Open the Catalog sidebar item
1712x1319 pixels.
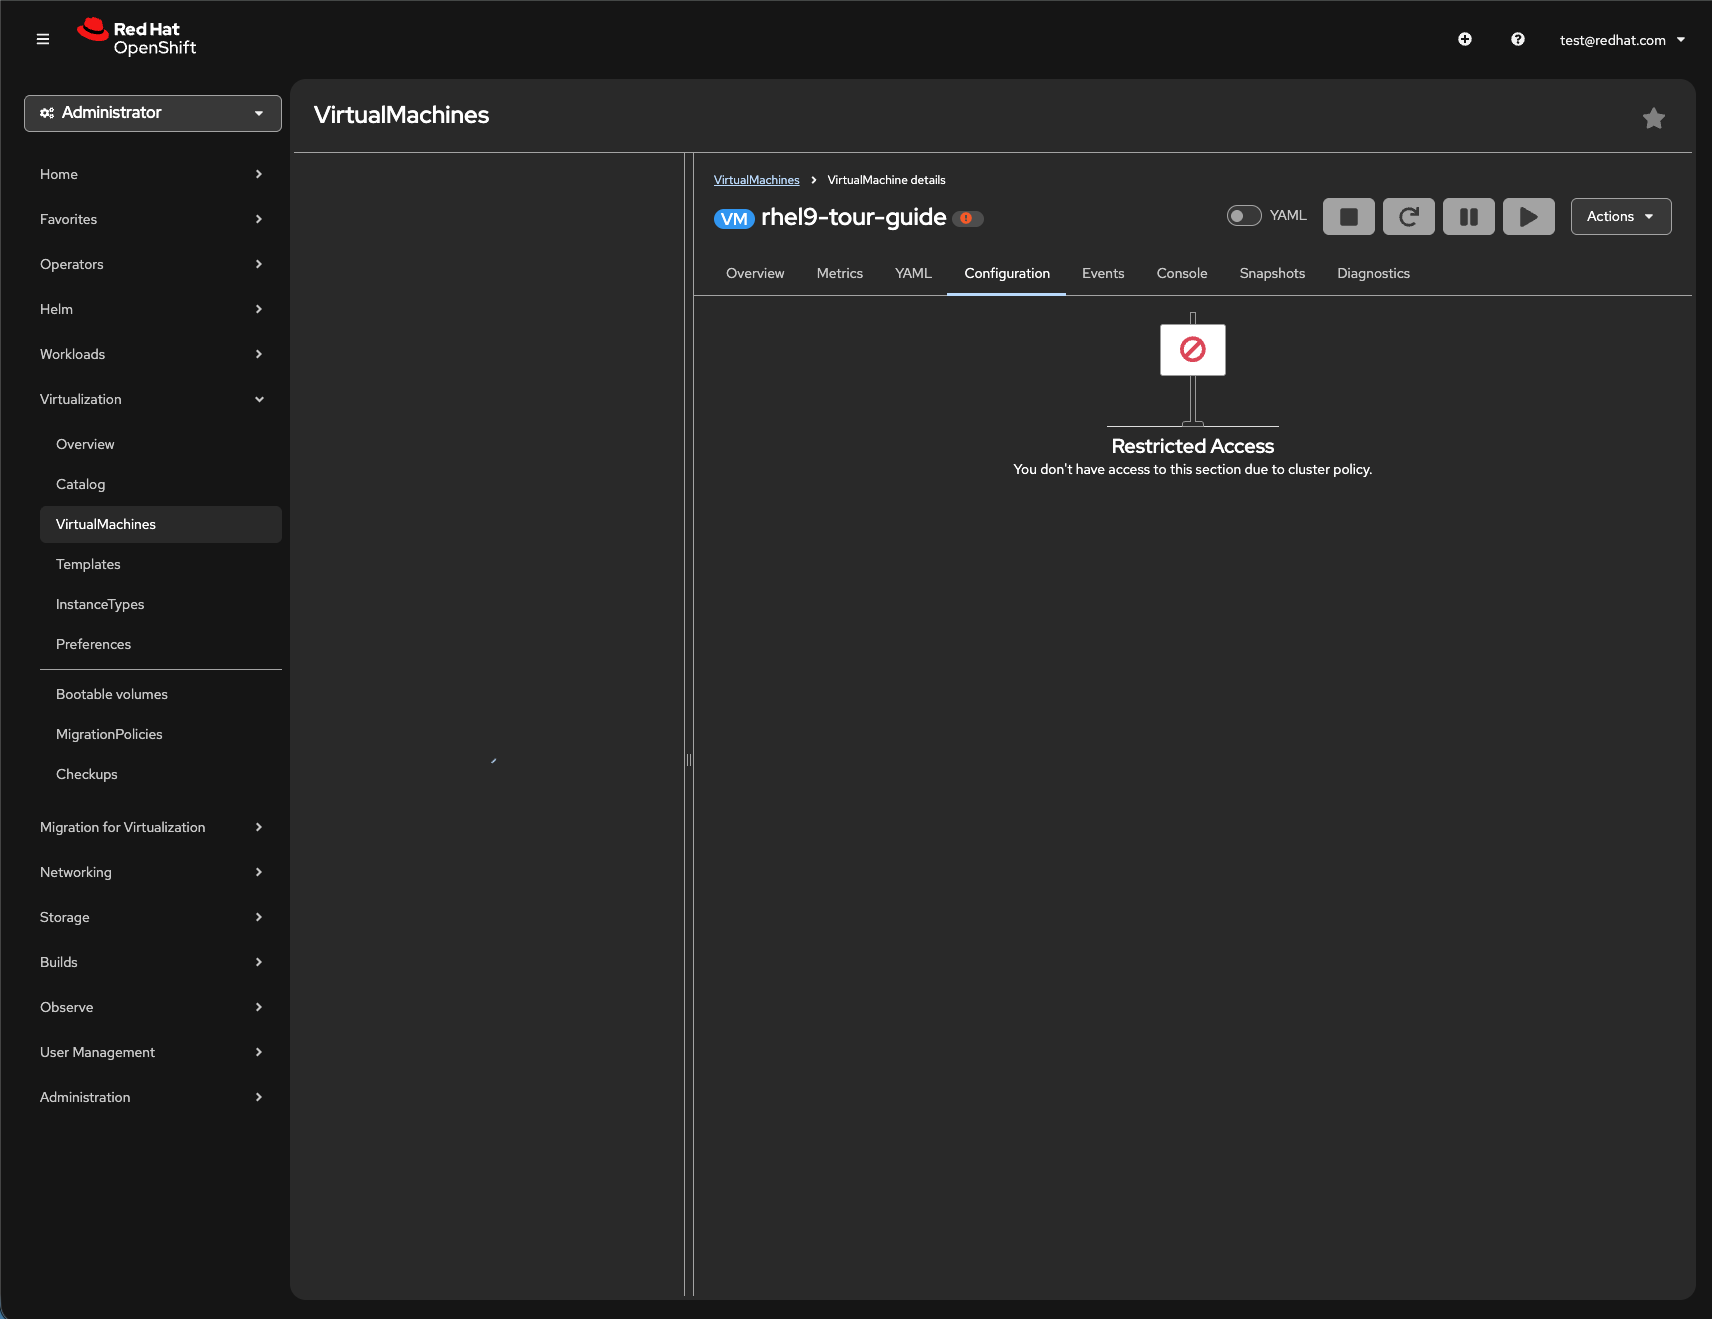pyautogui.click(x=161, y=484)
